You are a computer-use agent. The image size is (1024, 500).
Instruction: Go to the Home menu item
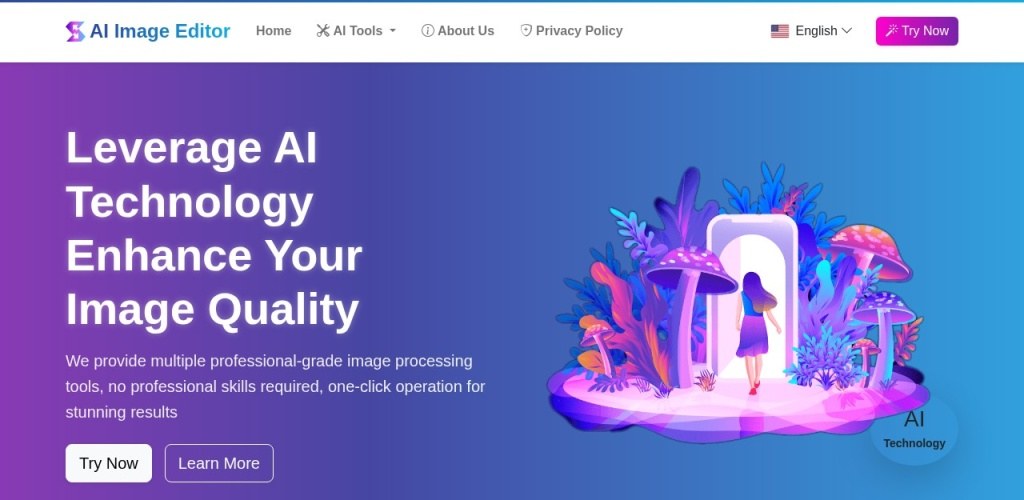[274, 31]
